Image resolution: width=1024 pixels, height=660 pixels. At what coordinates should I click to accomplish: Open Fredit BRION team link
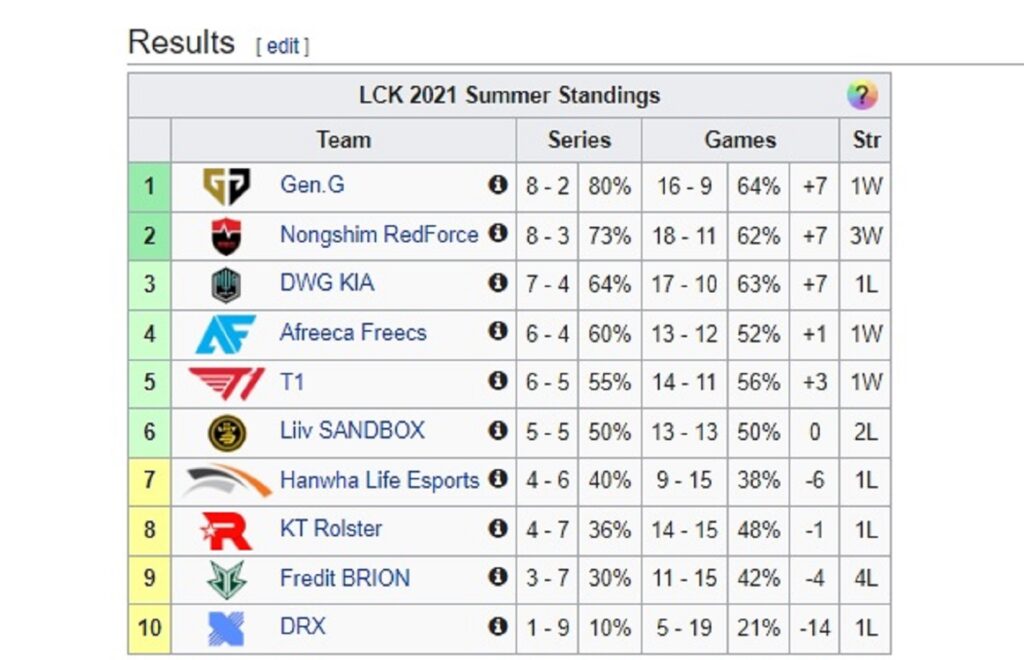pos(345,578)
